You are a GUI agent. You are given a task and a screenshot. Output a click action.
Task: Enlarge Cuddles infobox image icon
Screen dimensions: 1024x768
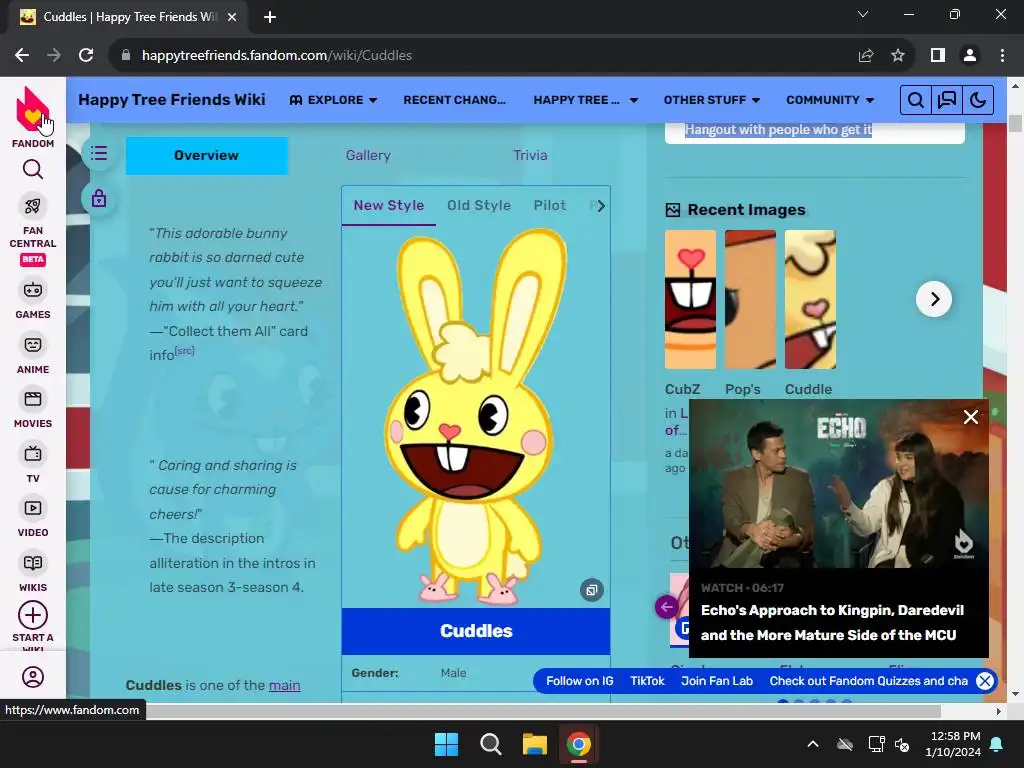(x=591, y=590)
